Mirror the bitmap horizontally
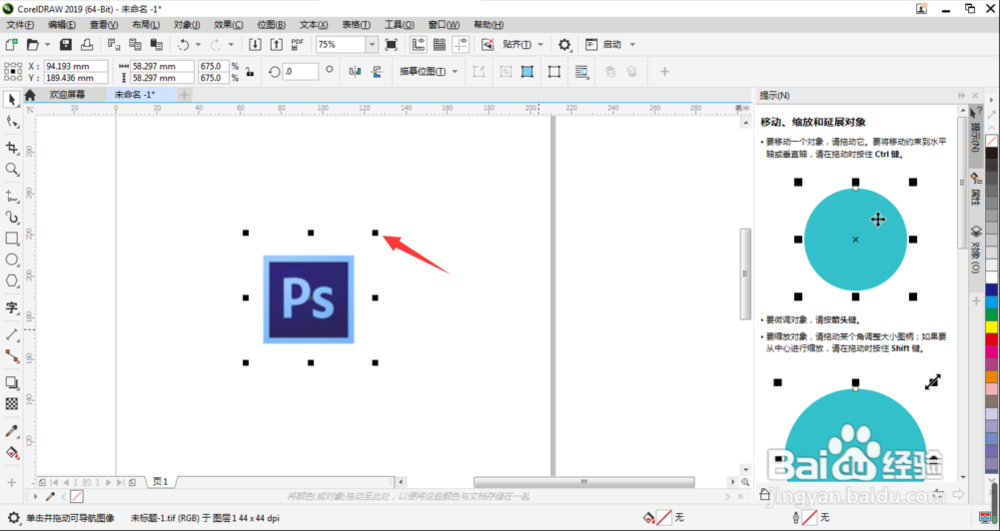1000x531 pixels. pyautogui.click(x=355, y=71)
